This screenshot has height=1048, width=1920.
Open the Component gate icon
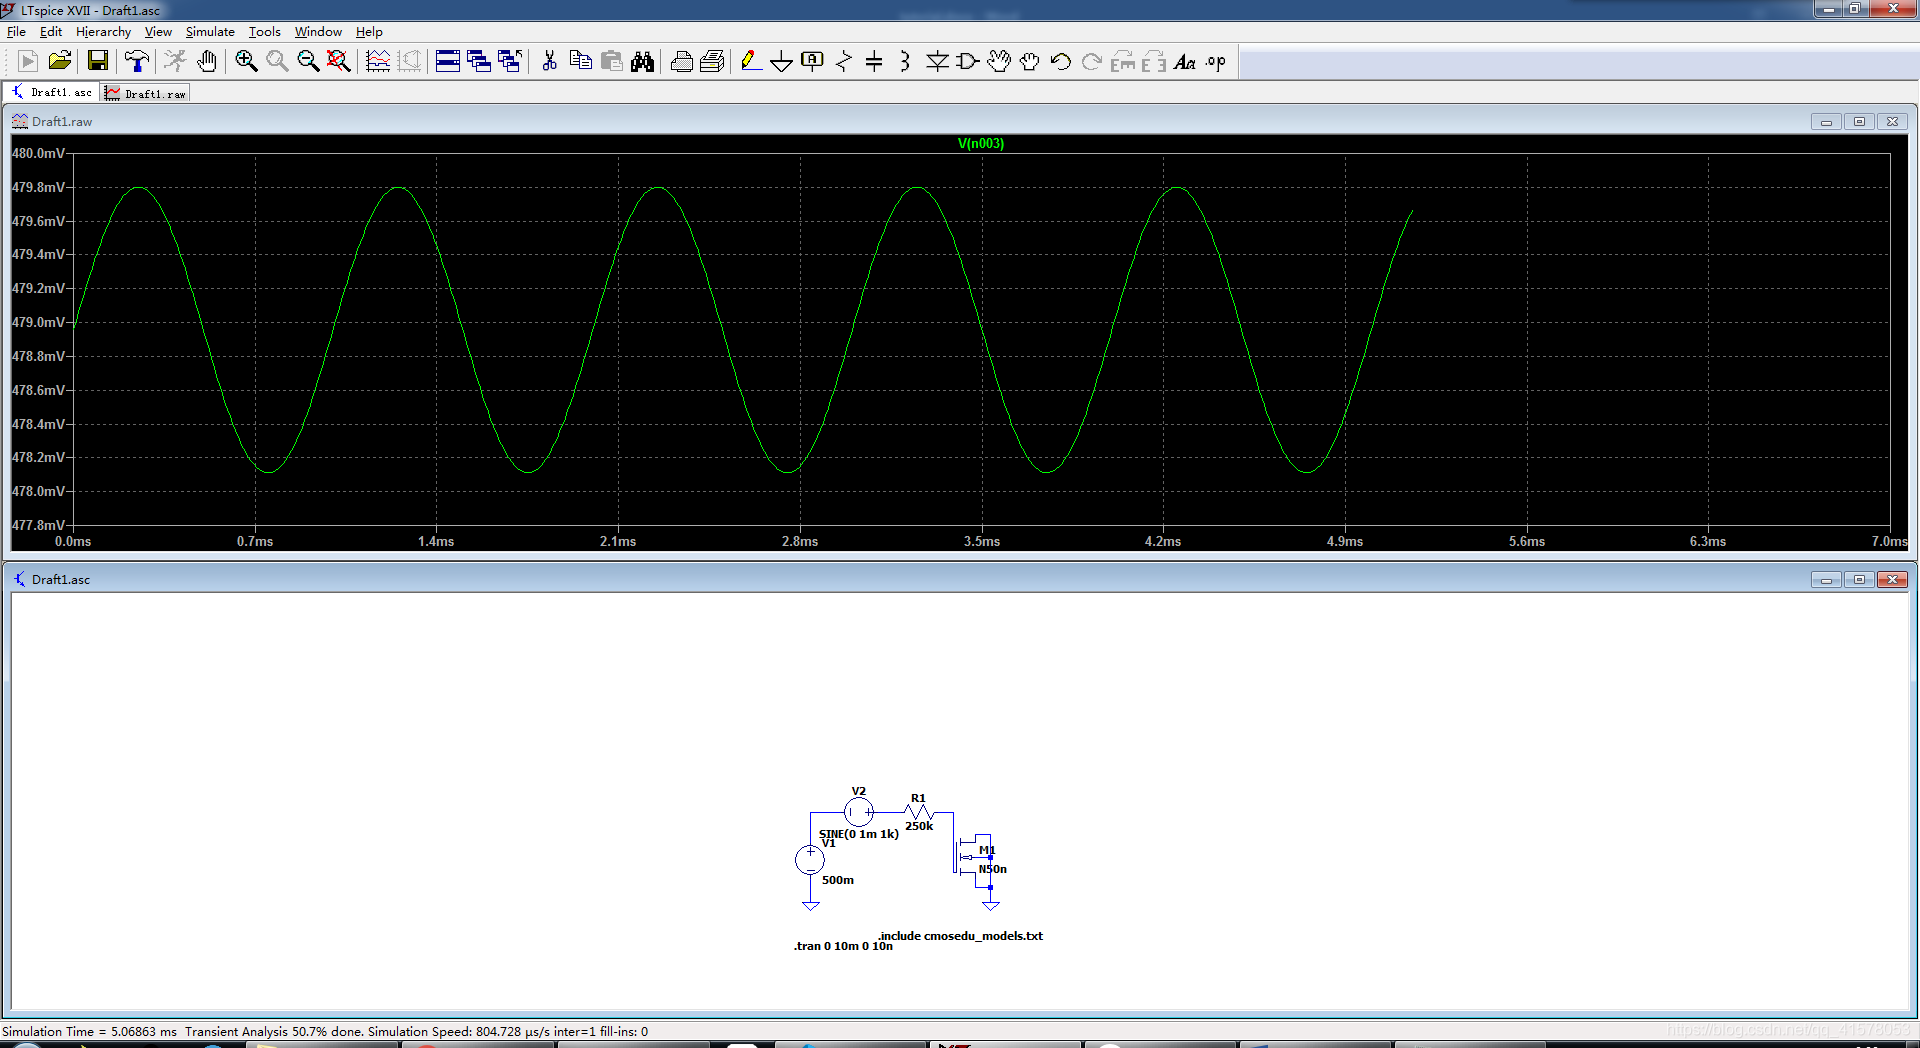tap(967, 61)
